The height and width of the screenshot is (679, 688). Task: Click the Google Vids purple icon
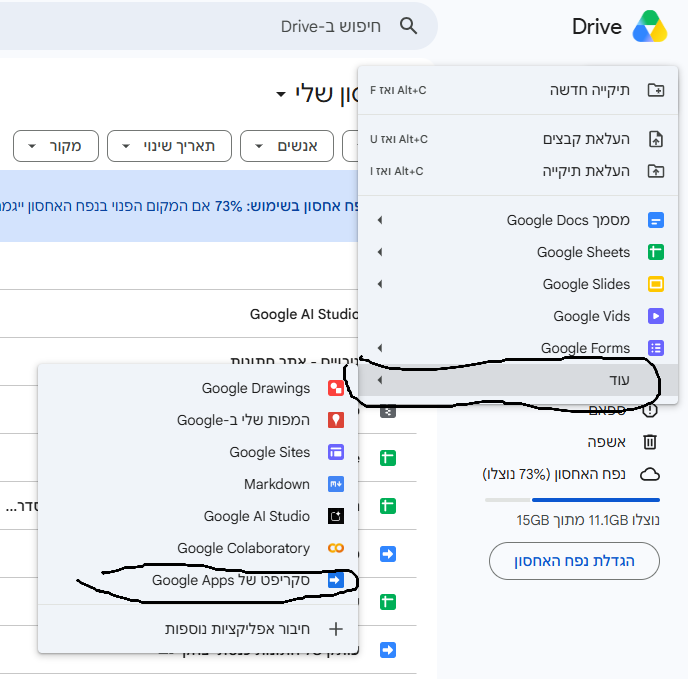coord(656,316)
